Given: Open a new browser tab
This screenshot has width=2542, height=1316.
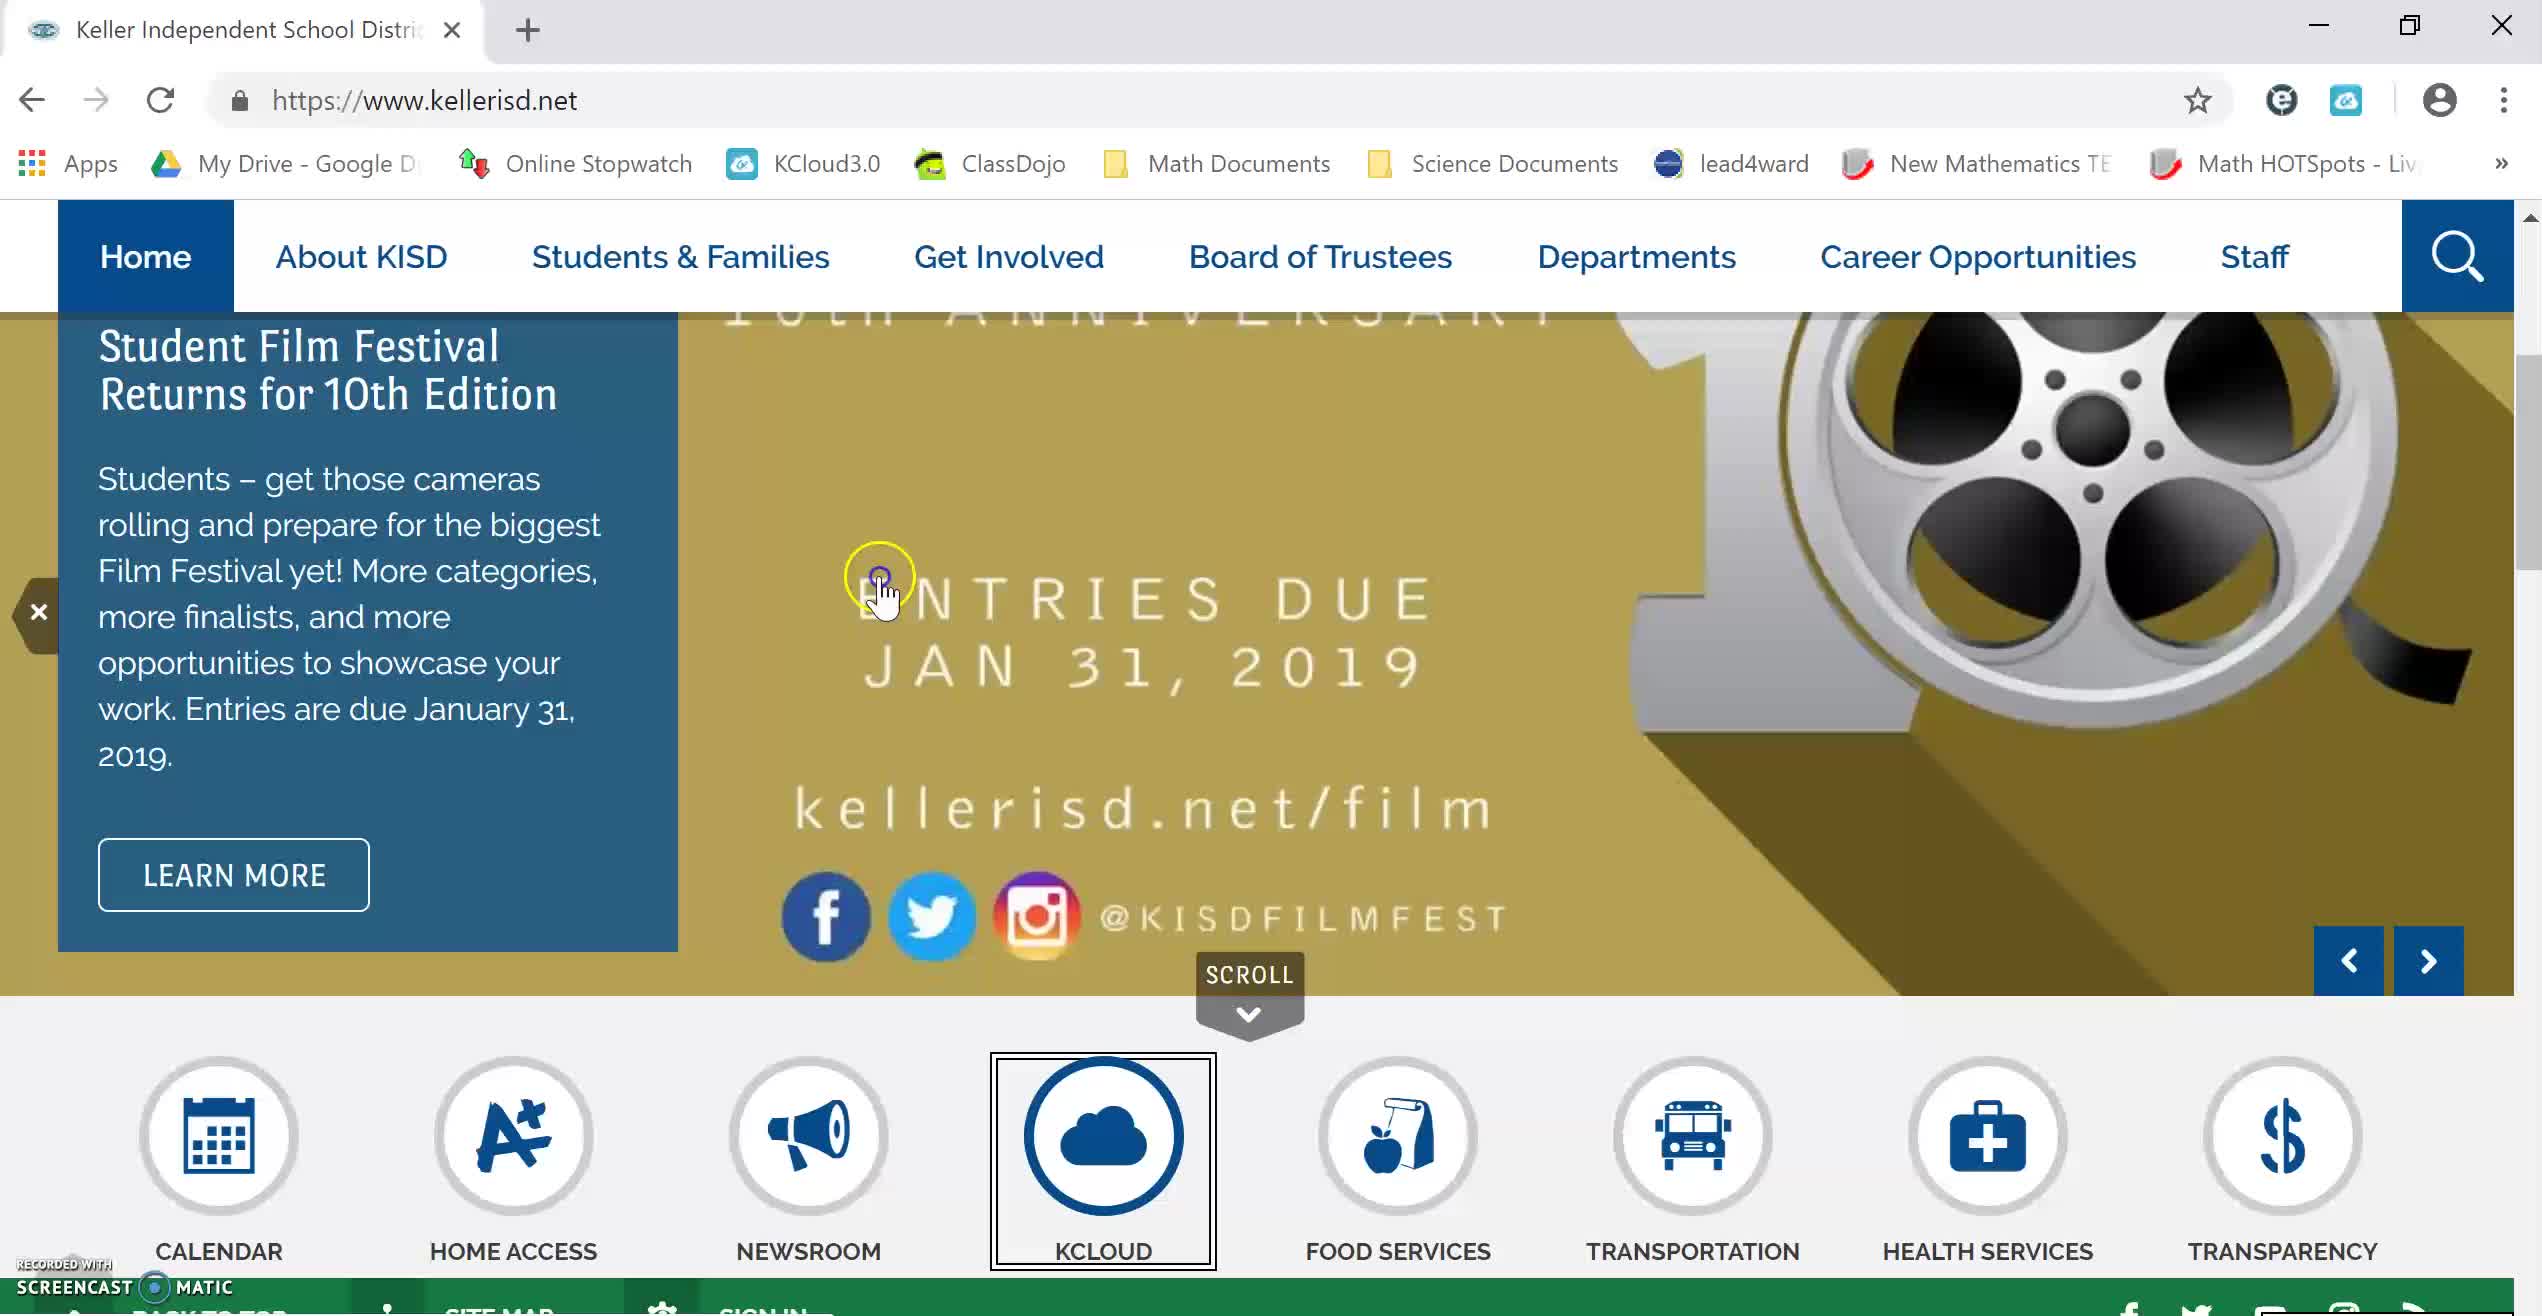Looking at the screenshot, I should [x=527, y=30].
